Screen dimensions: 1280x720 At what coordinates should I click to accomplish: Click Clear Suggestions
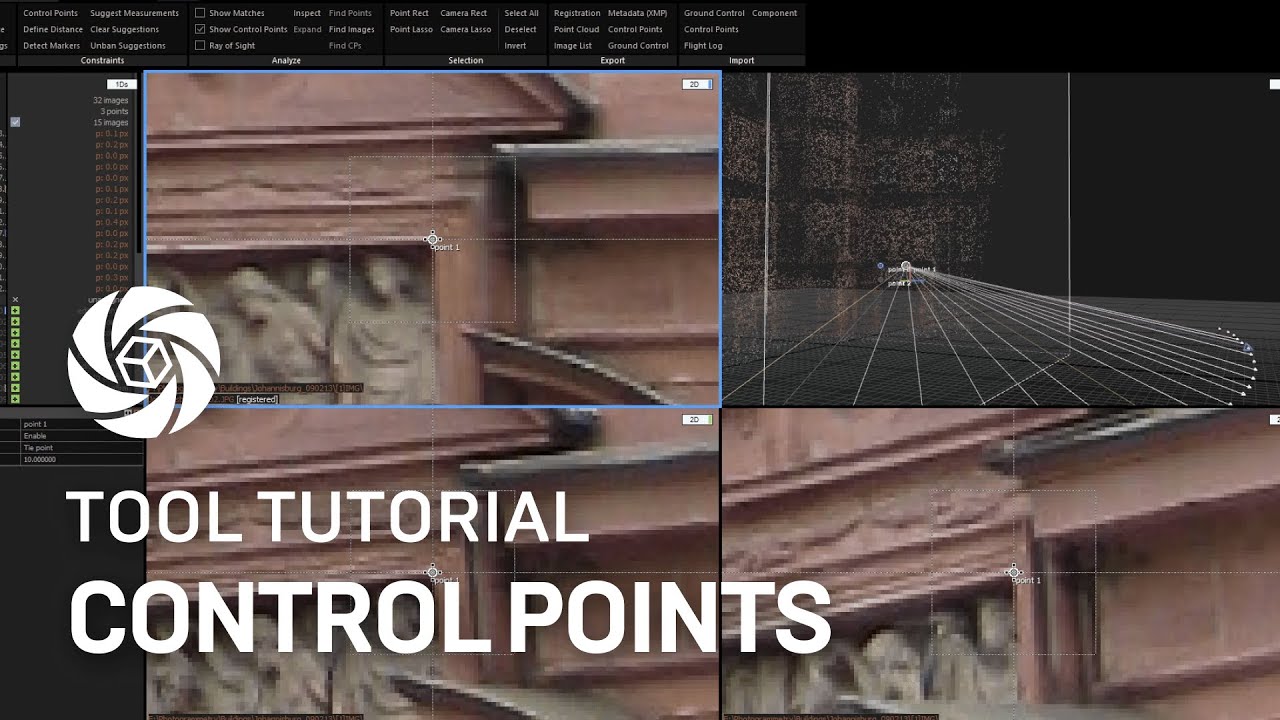tap(124, 29)
